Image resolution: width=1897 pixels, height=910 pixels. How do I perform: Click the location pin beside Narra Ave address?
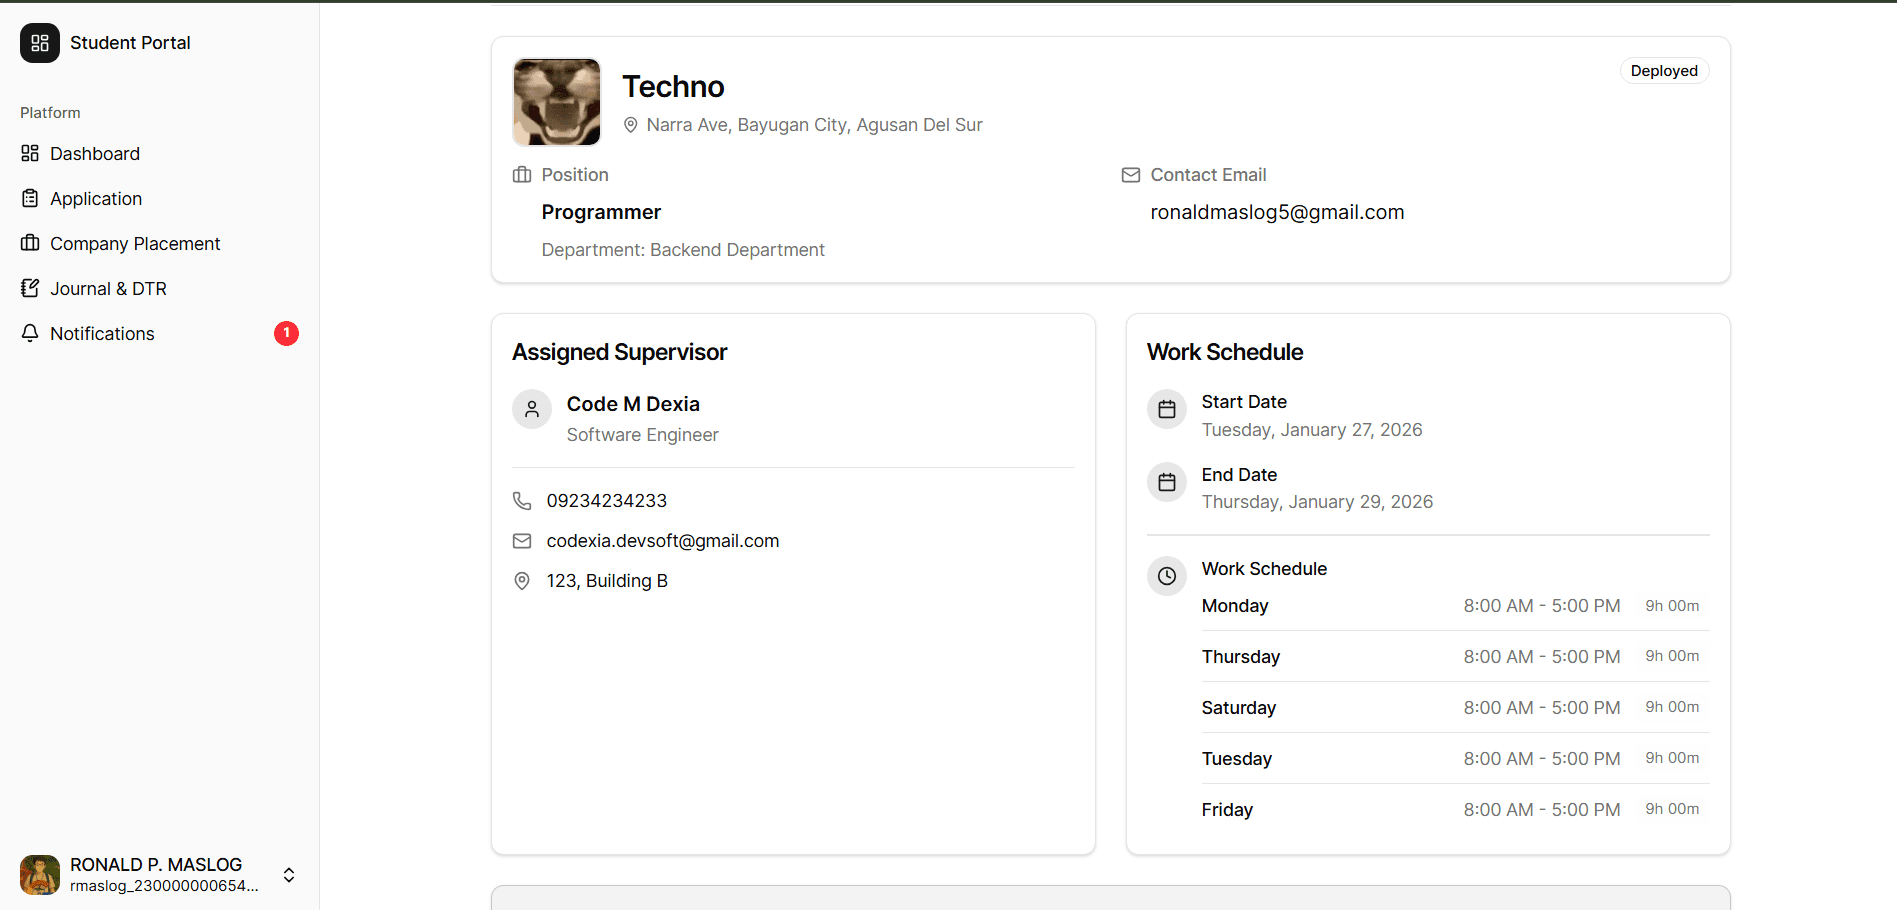[x=631, y=125]
